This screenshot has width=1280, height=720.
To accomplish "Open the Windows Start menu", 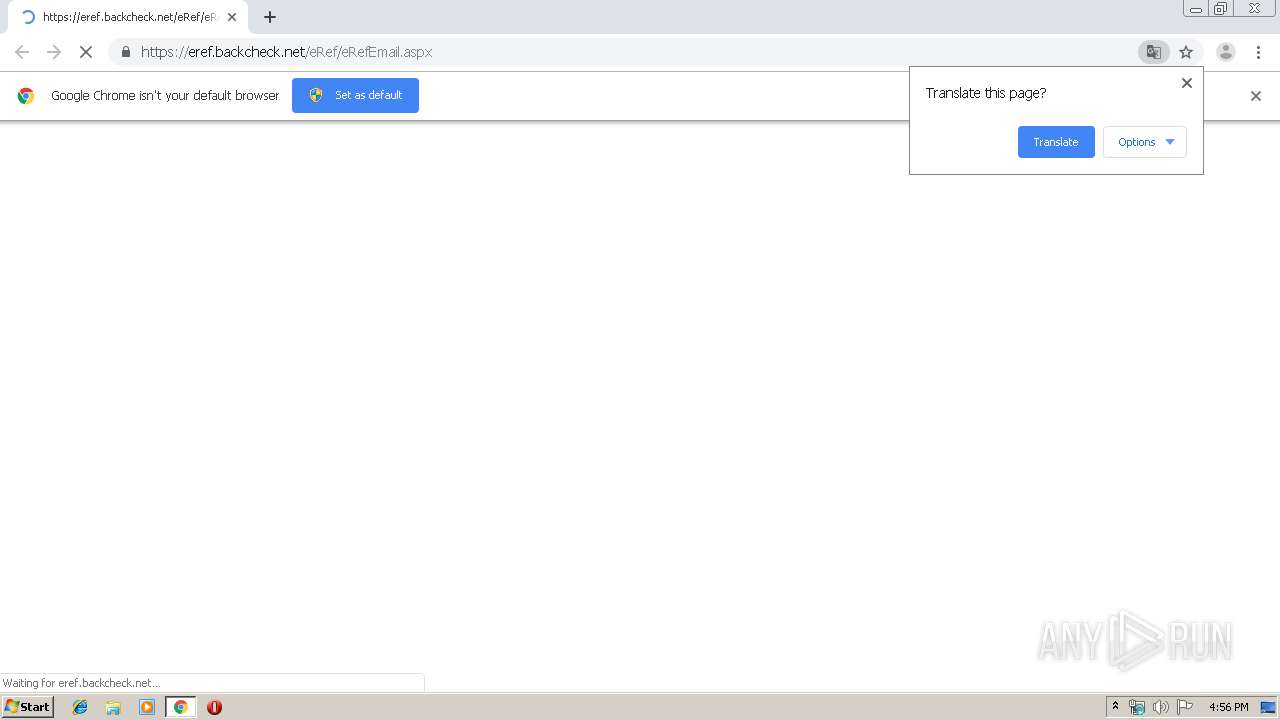I will click(27, 707).
